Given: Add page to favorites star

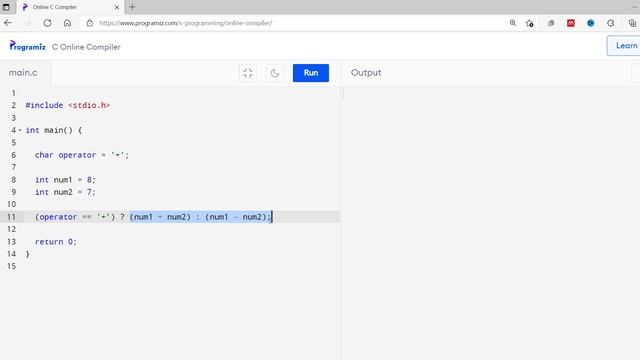Looking at the screenshot, I should click(x=530, y=23).
